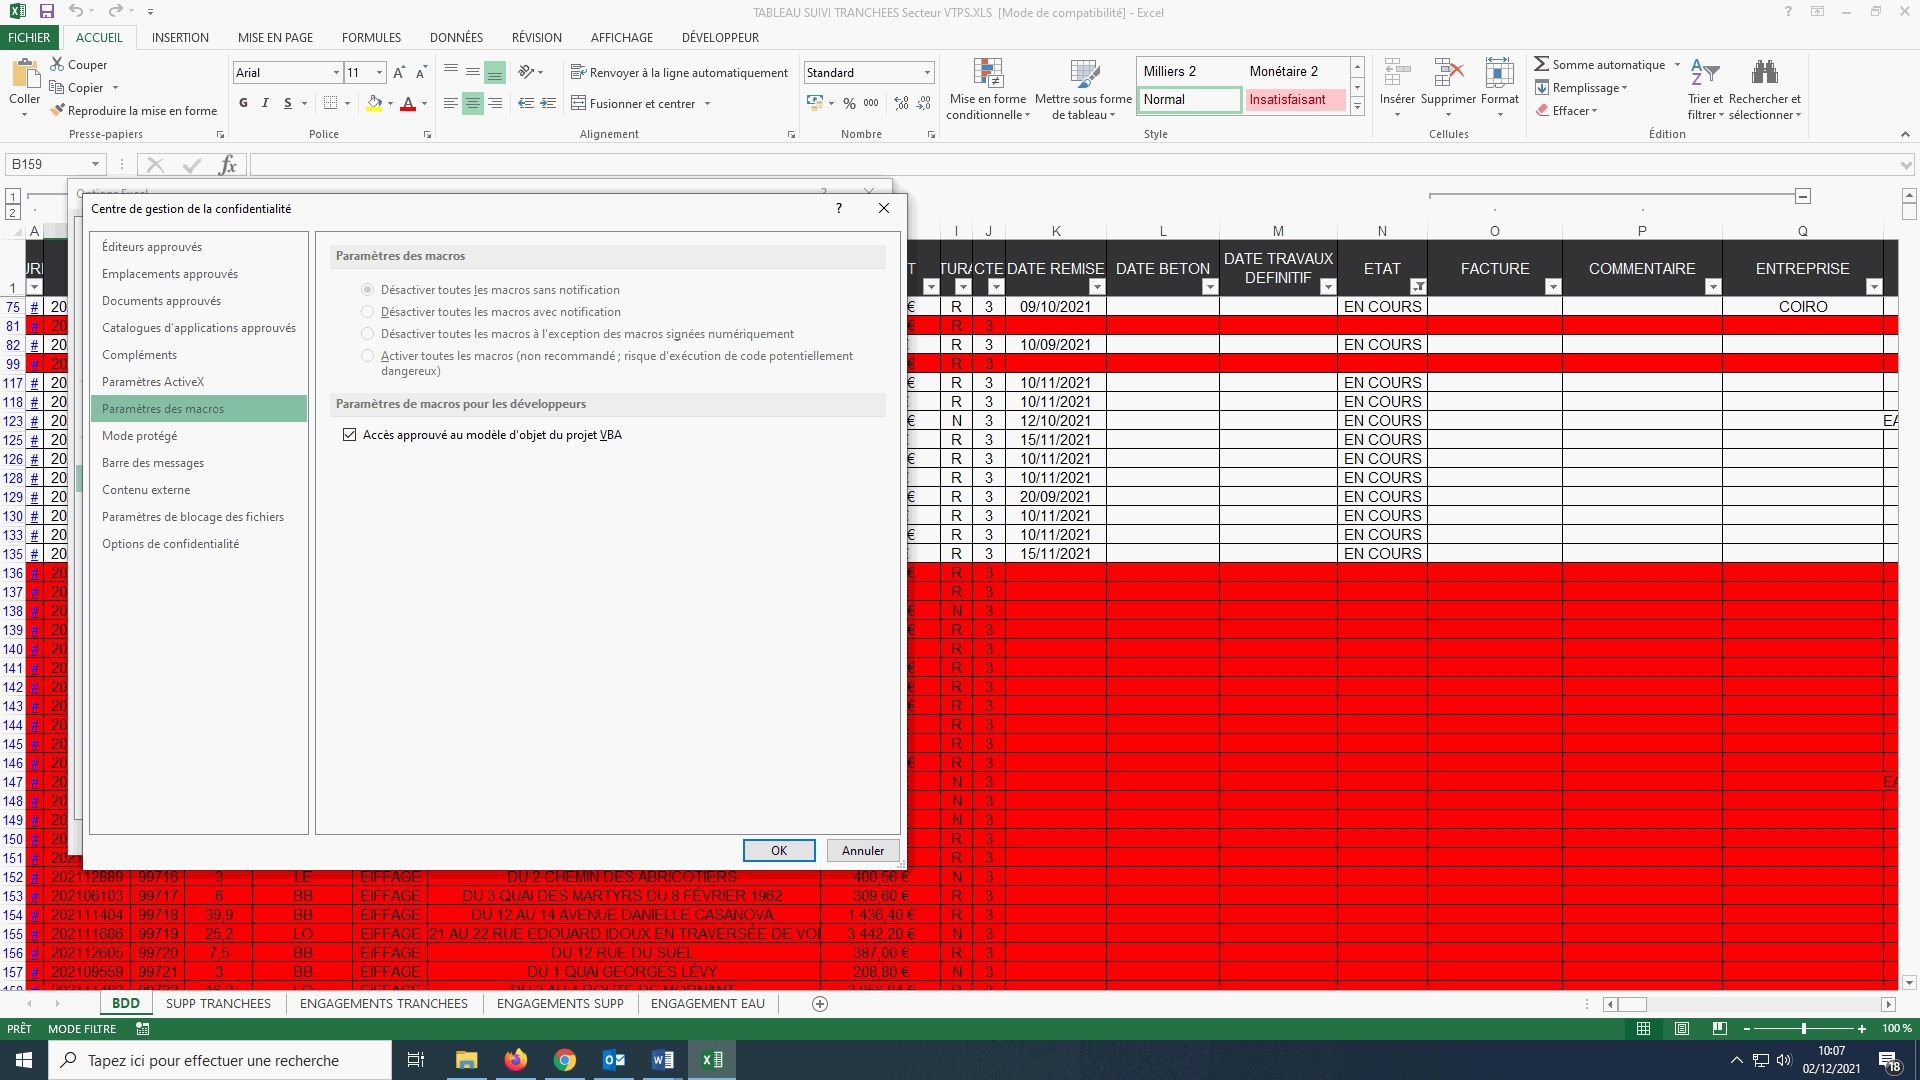
Task: Click OK in the confidentiality center dialog
Action: point(778,851)
